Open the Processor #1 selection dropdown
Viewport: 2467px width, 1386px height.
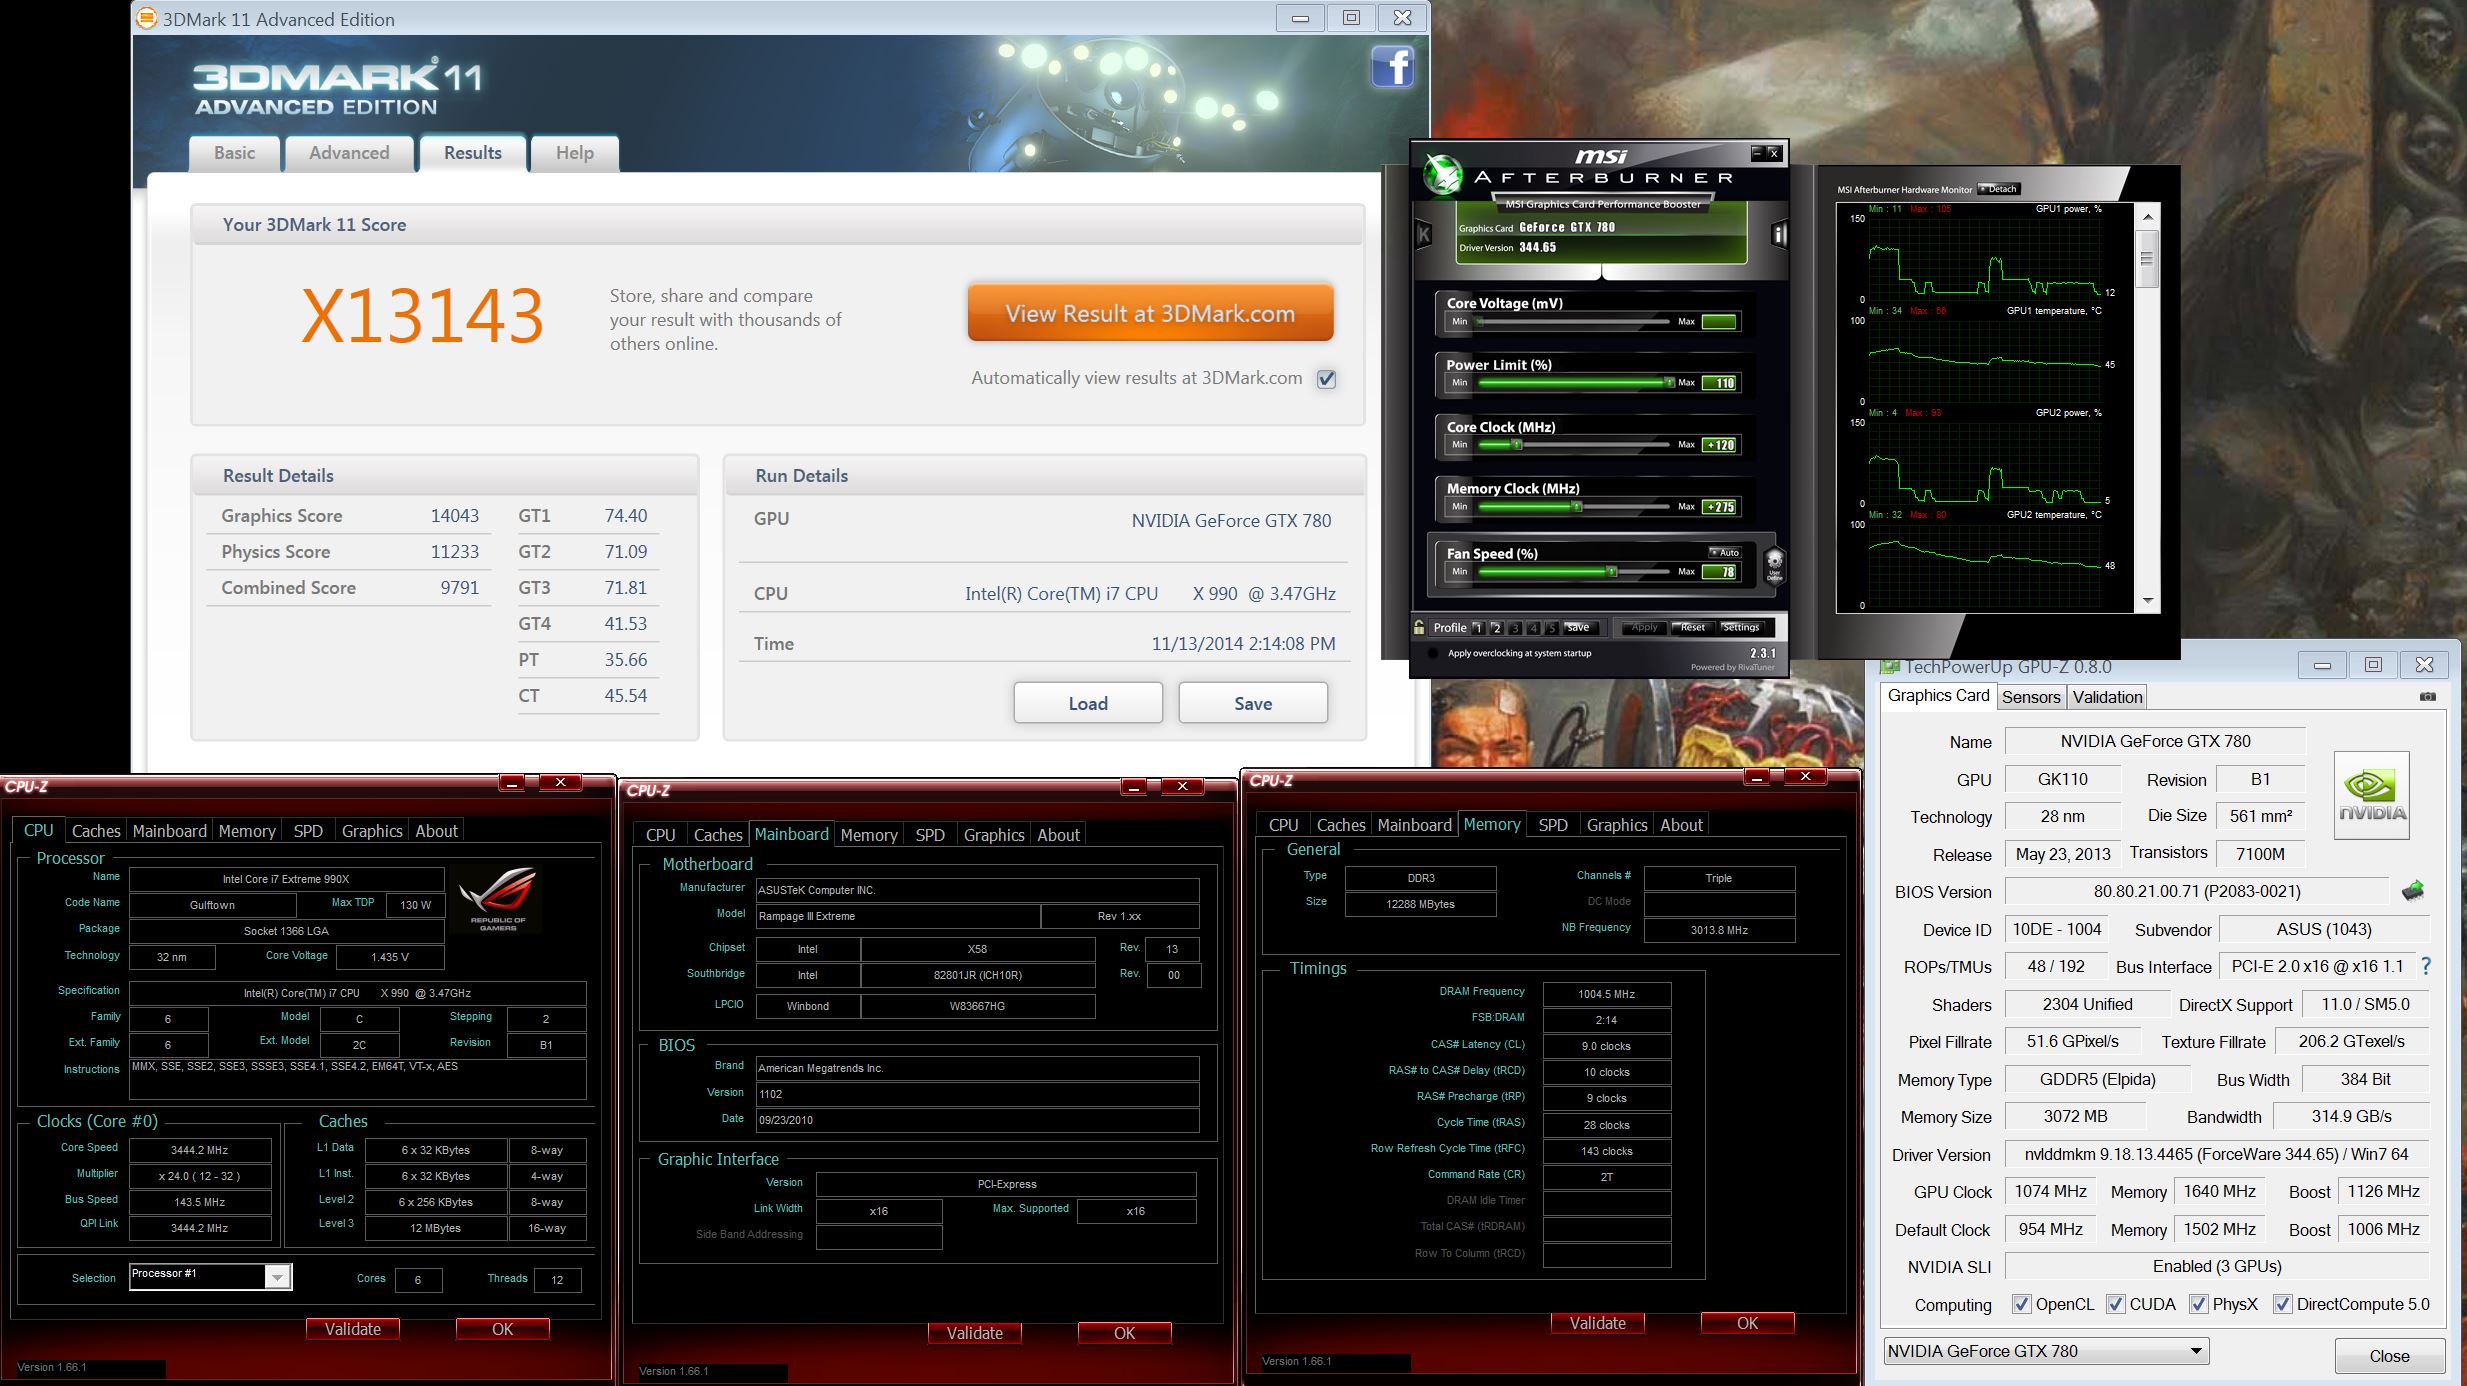pyautogui.click(x=211, y=1276)
